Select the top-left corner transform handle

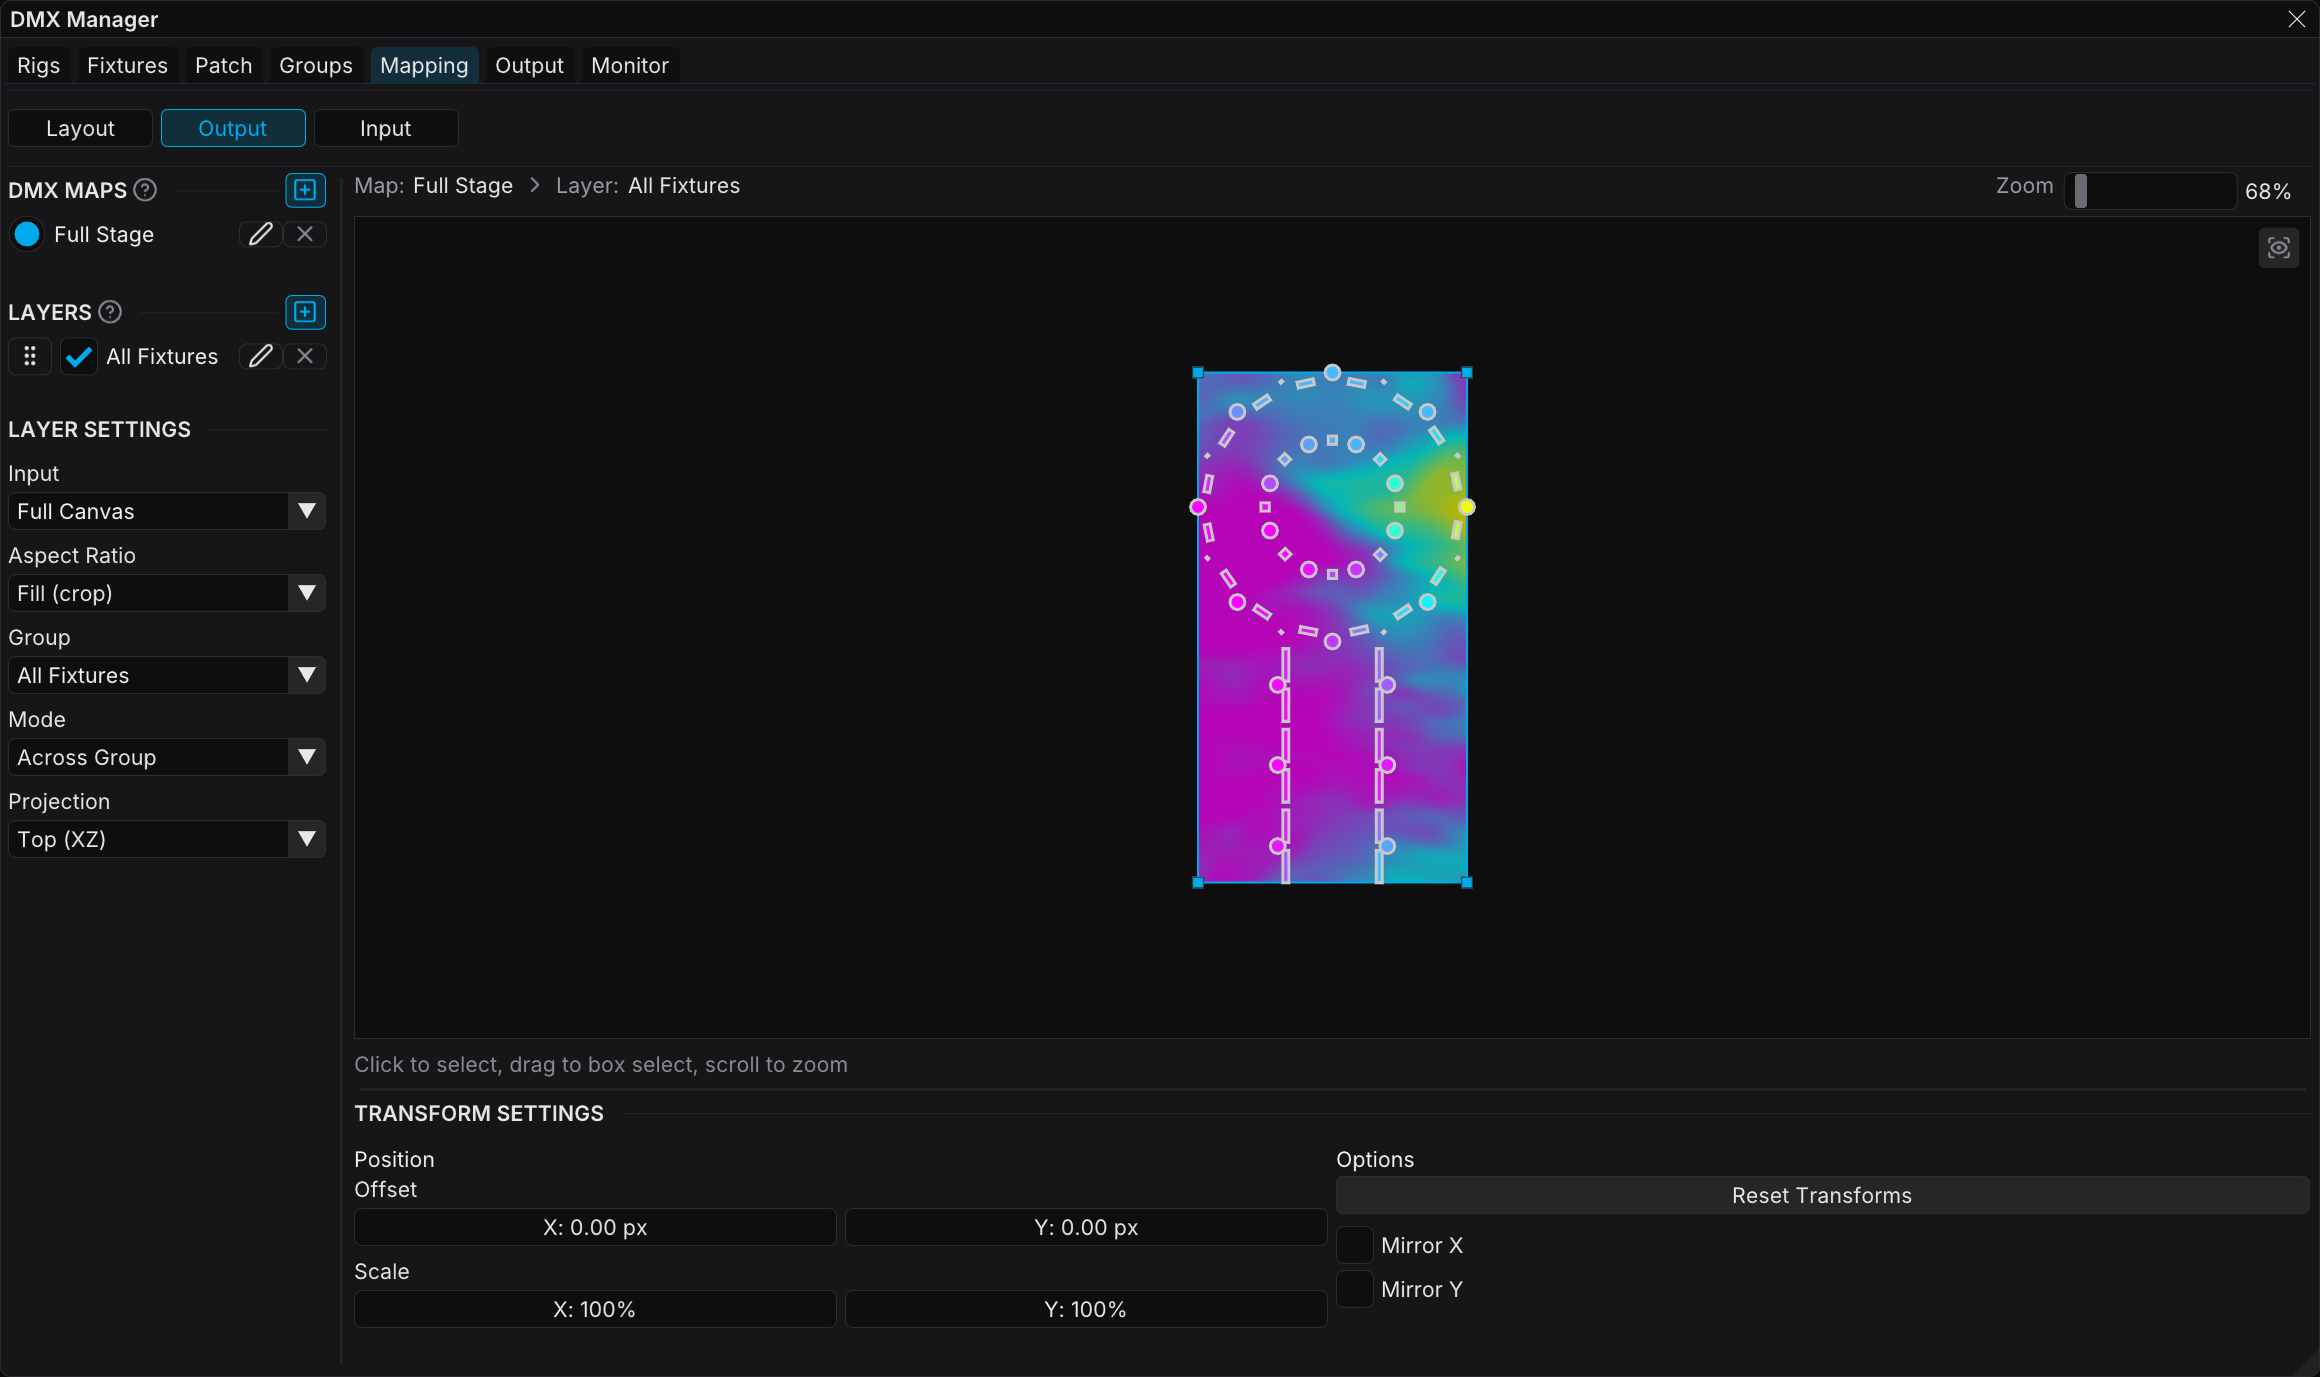[1198, 373]
